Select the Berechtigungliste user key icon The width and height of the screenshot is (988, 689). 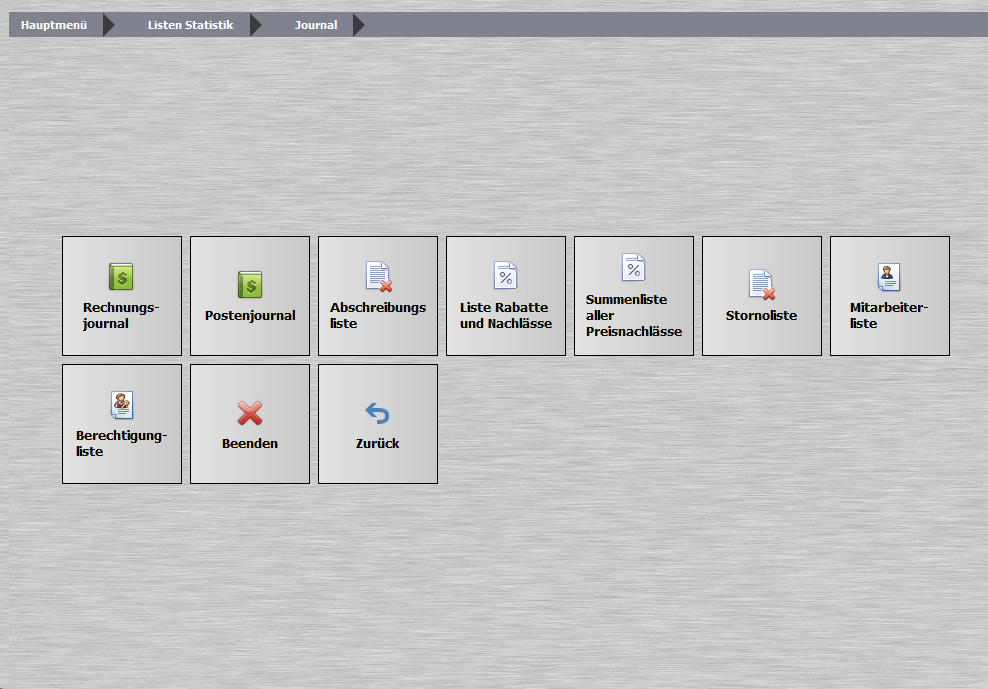(122, 405)
